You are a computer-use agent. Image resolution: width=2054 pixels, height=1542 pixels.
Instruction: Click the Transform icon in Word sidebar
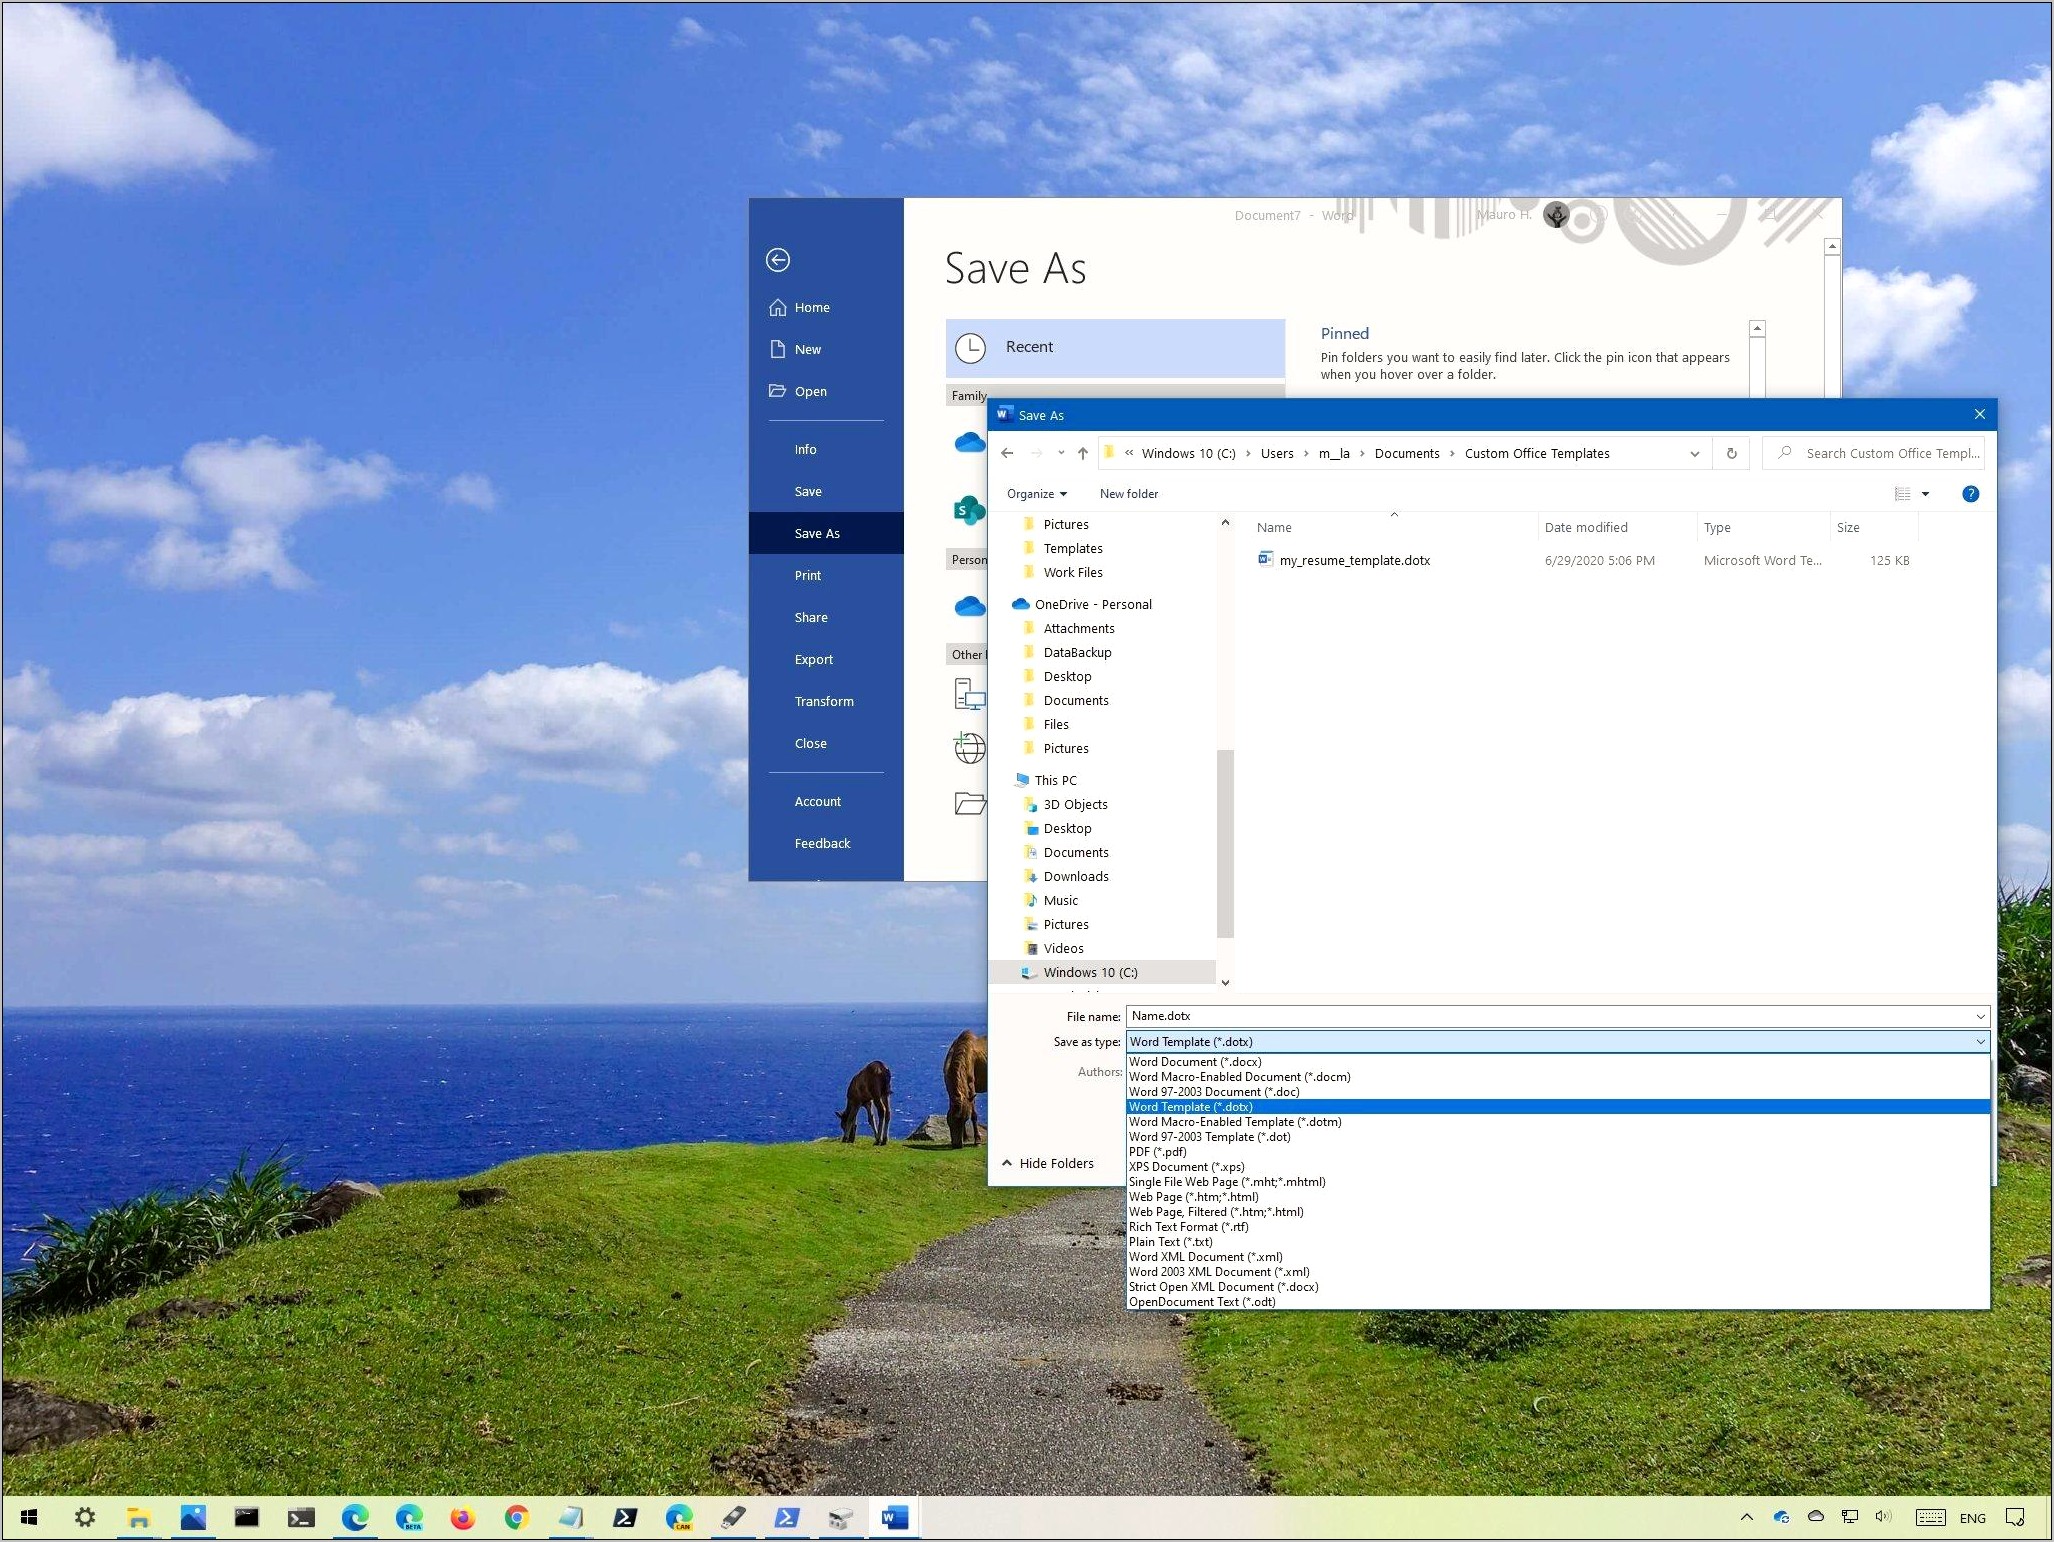click(x=821, y=701)
